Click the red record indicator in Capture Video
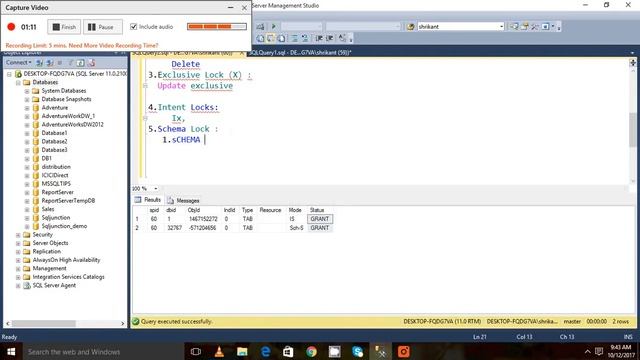 click(11, 27)
